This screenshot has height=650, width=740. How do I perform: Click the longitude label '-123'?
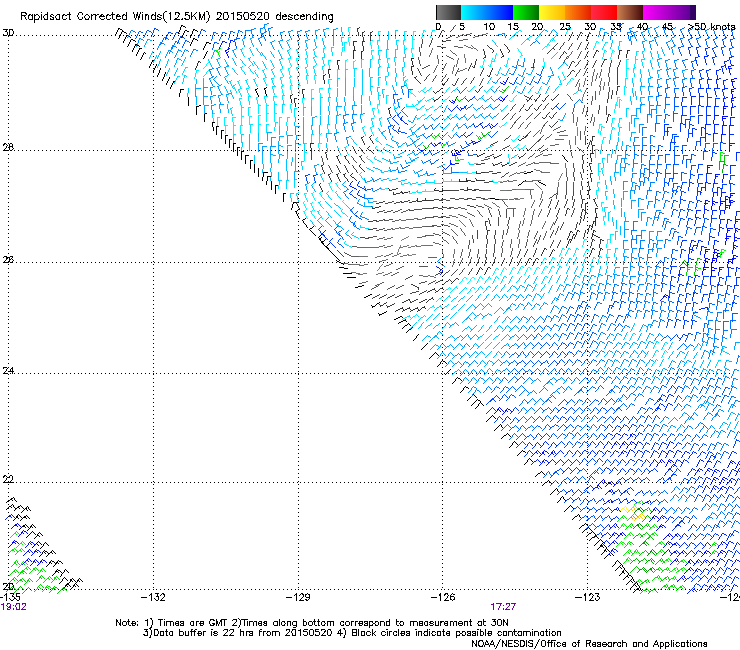(588, 597)
